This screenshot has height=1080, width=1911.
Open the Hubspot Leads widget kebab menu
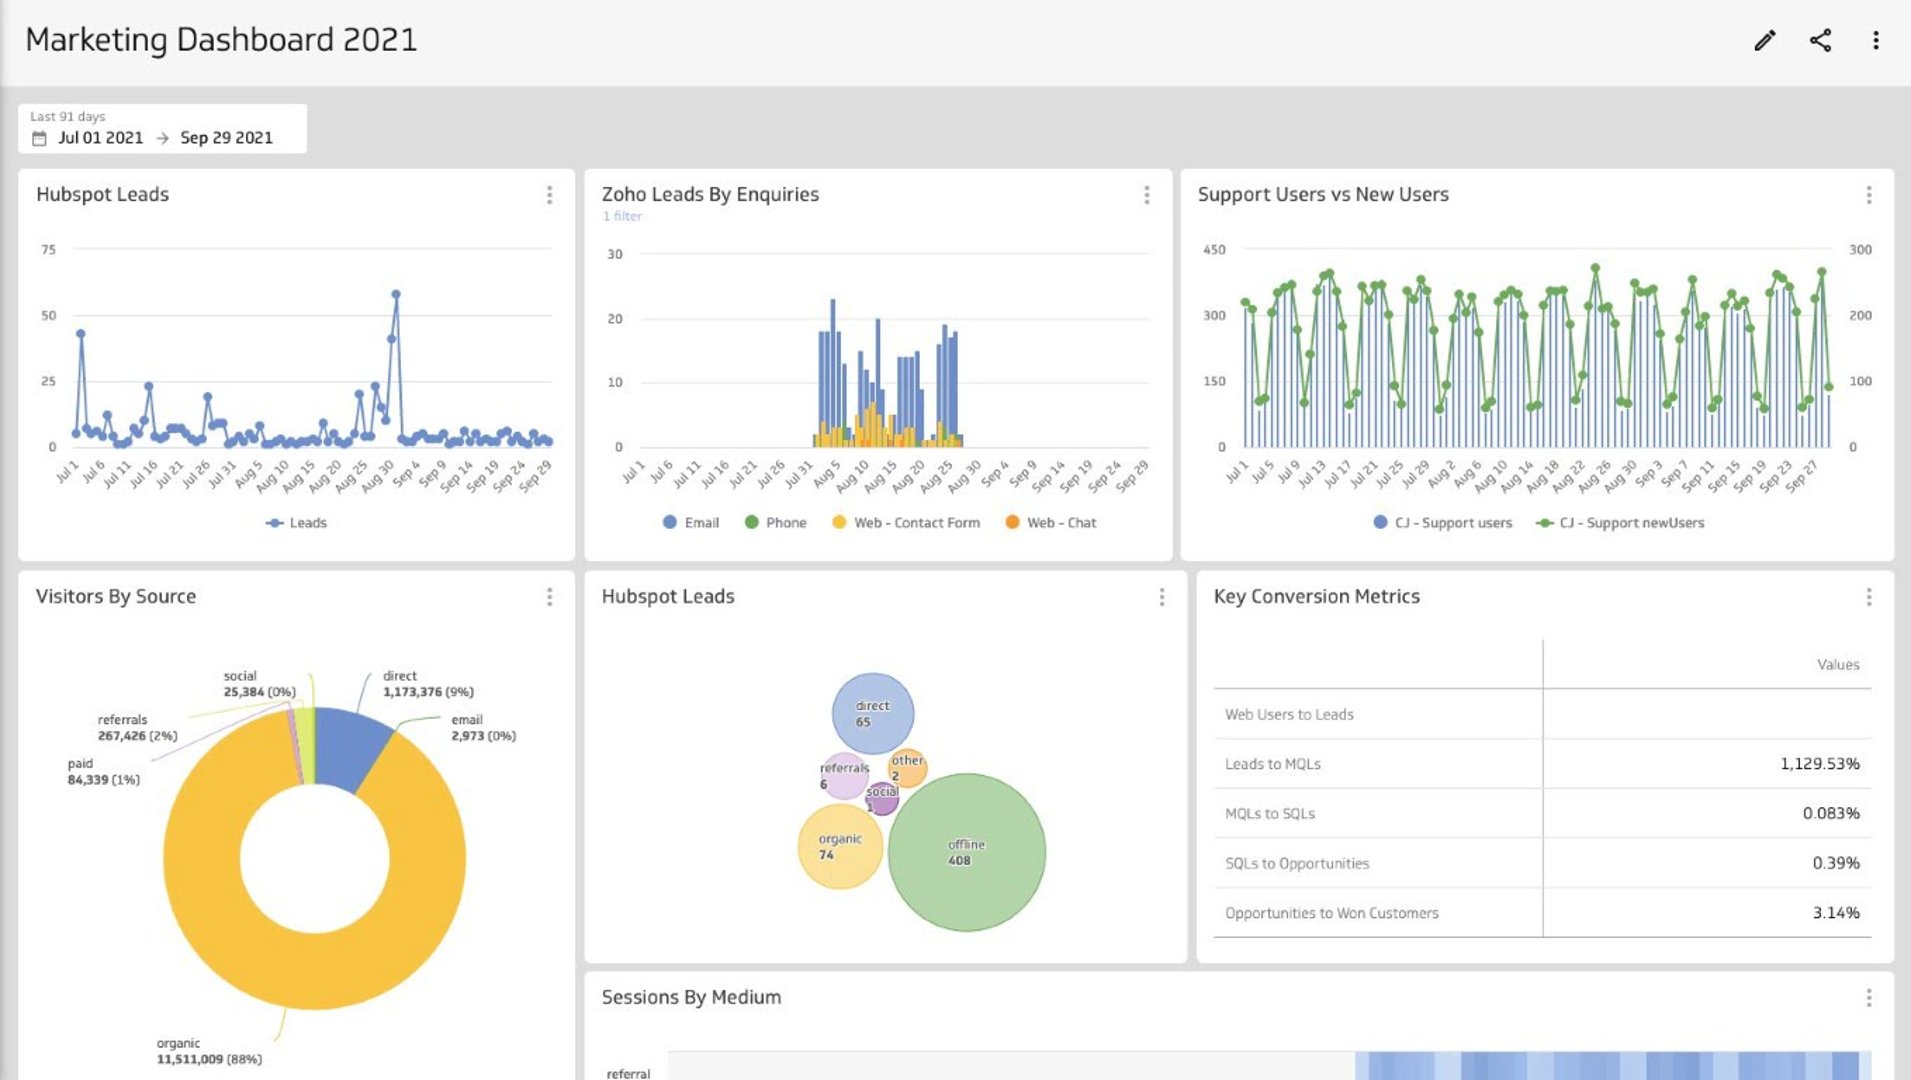[549, 196]
